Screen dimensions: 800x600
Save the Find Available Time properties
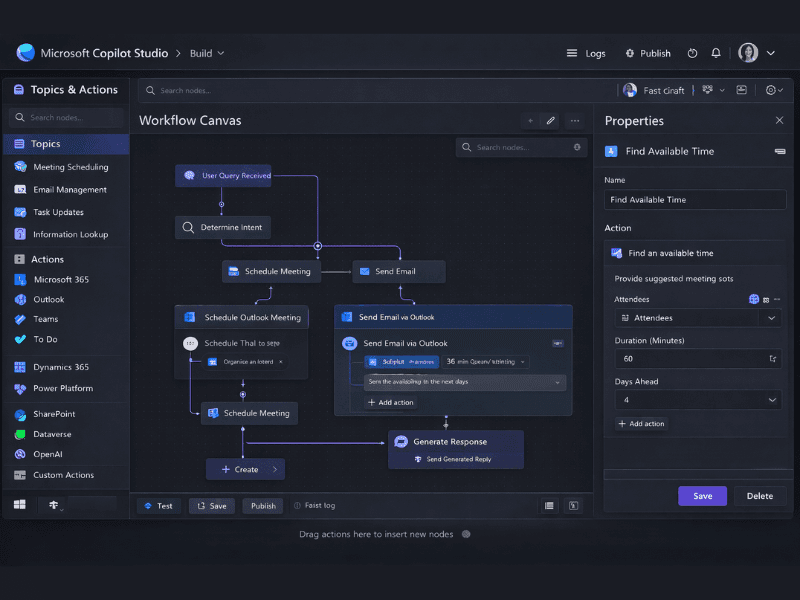(x=702, y=495)
